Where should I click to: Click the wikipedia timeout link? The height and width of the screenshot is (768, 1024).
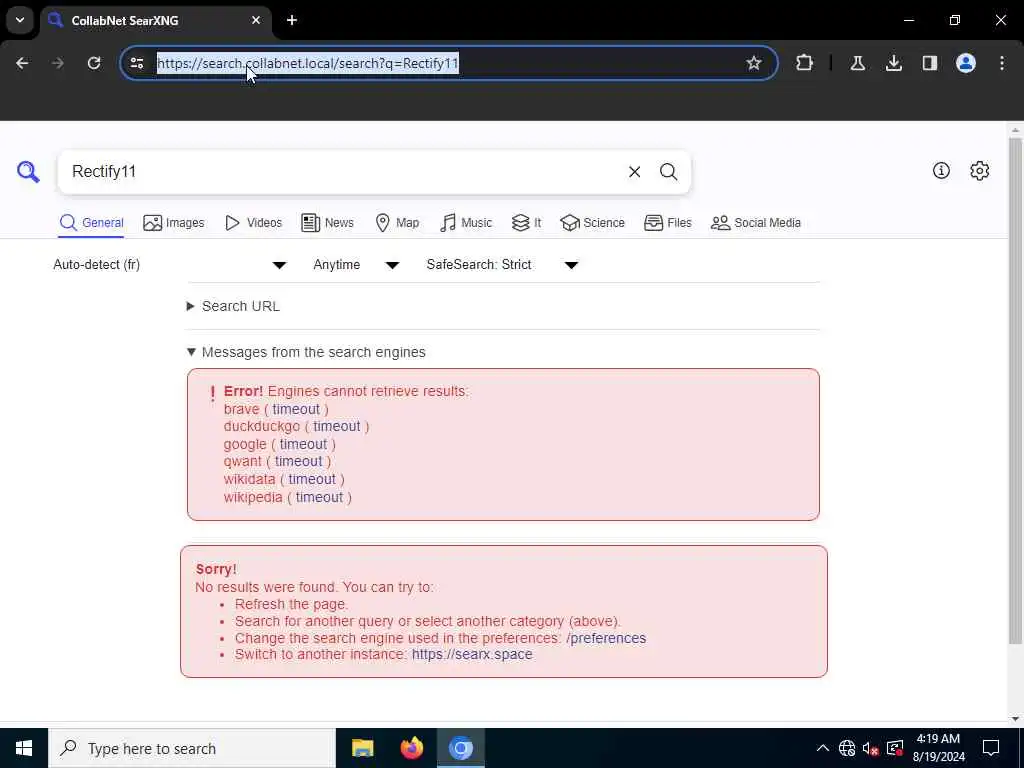[x=319, y=497]
